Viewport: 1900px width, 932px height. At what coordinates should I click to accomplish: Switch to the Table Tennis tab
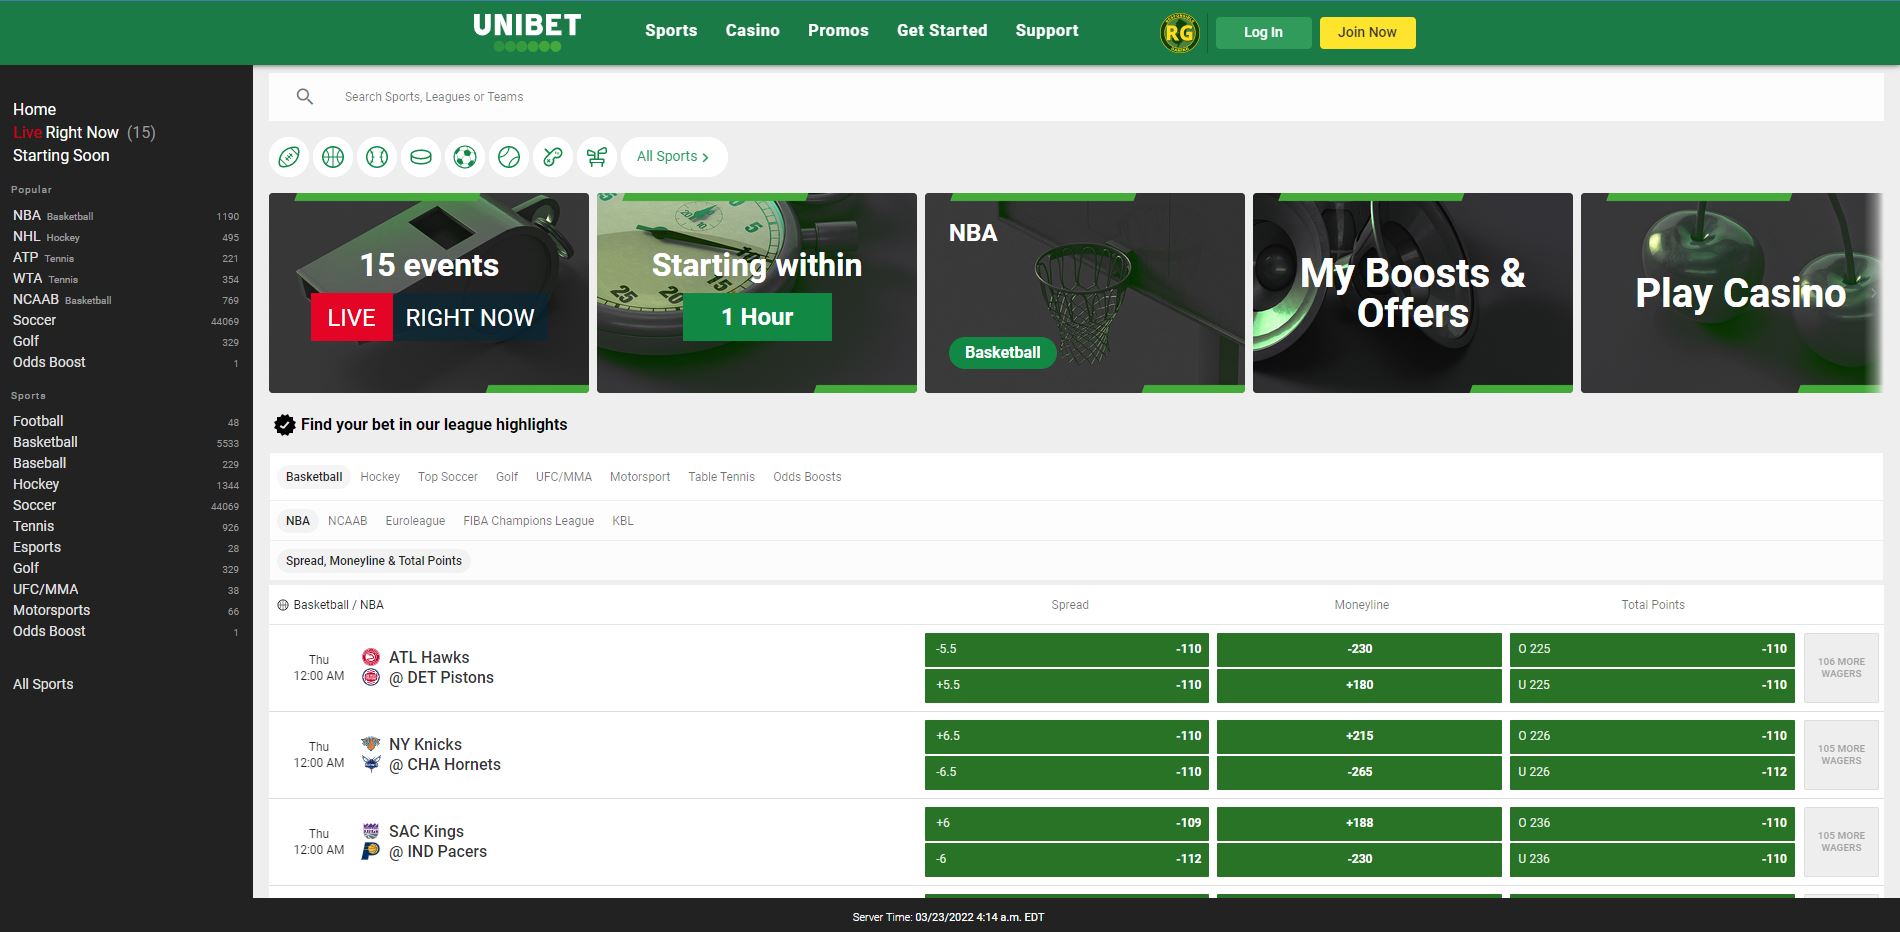(x=721, y=477)
